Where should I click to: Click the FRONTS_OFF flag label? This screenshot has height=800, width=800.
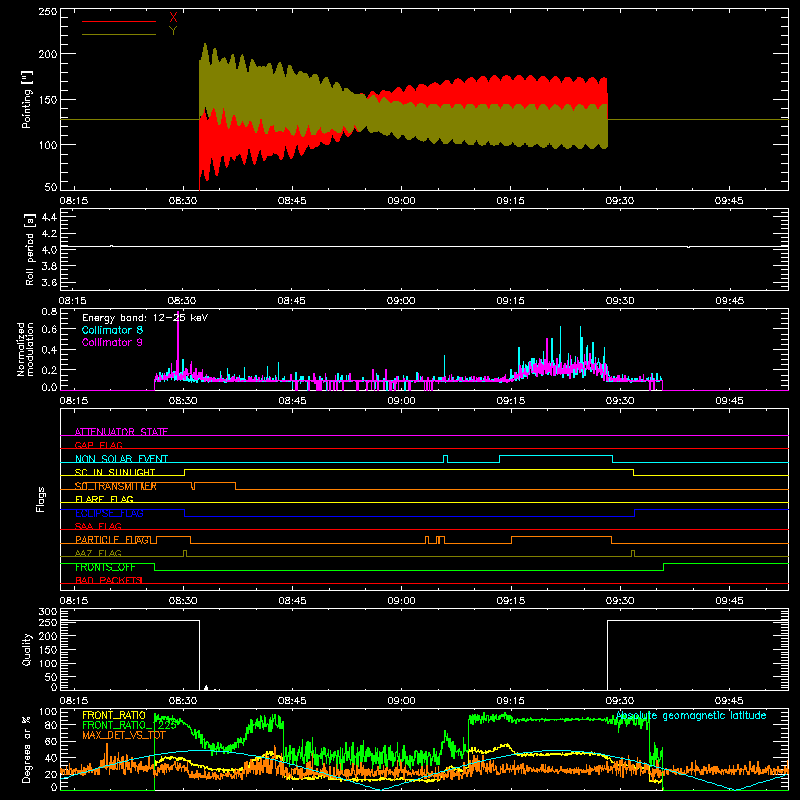coord(105,567)
